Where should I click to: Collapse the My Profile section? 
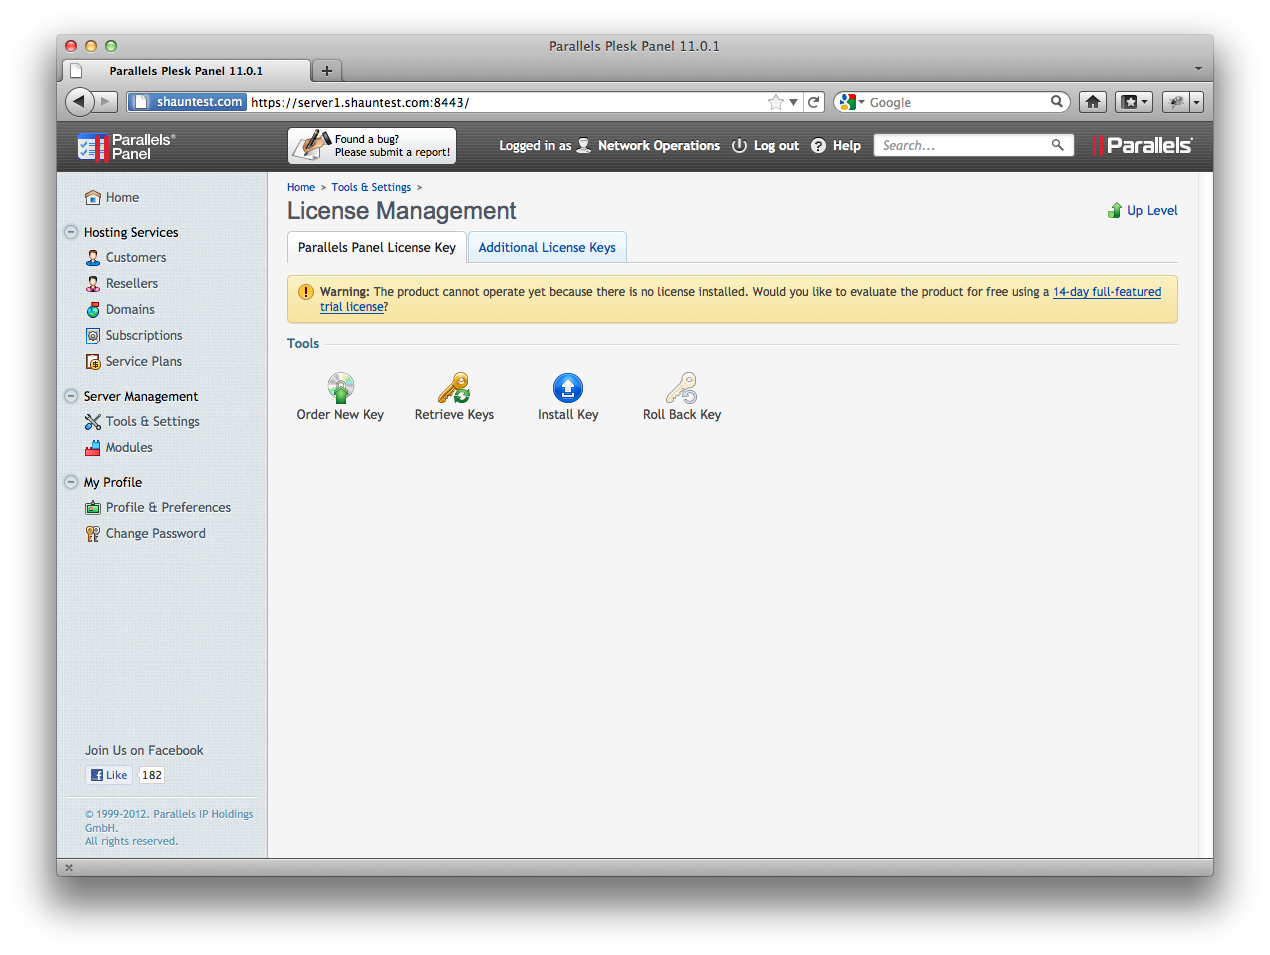[x=71, y=482]
